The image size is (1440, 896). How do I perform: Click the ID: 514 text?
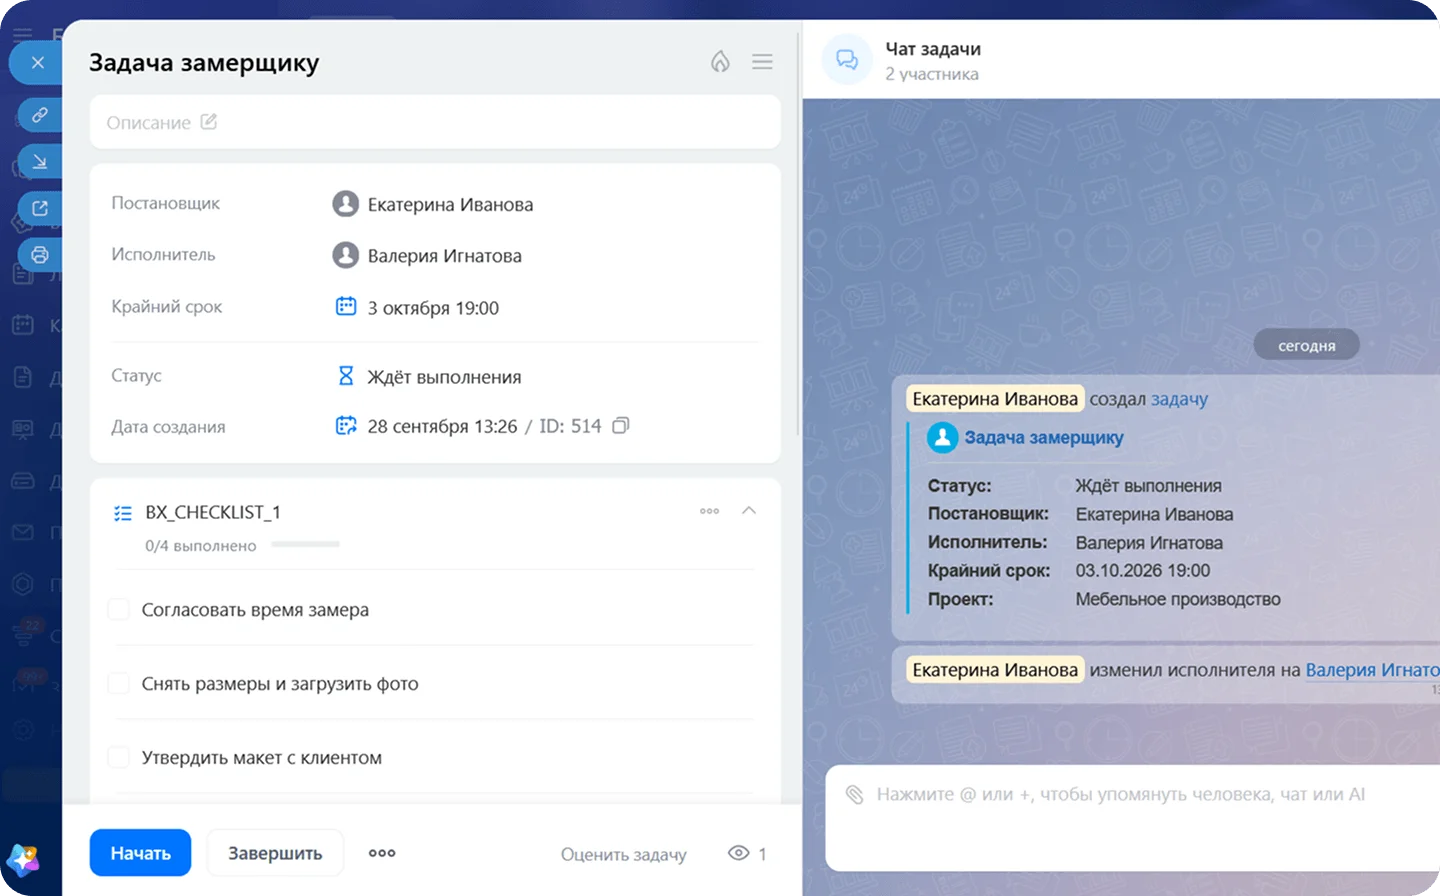click(570, 426)
